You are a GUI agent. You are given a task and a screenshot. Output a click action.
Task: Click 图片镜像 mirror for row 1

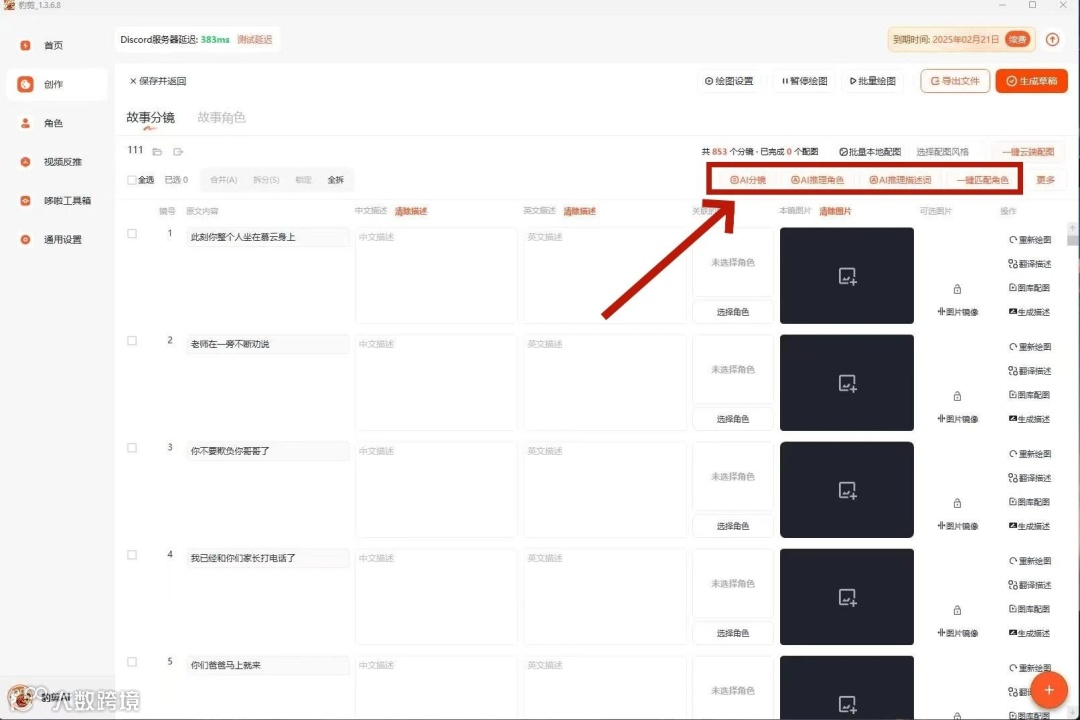click(x=958, y=312)
